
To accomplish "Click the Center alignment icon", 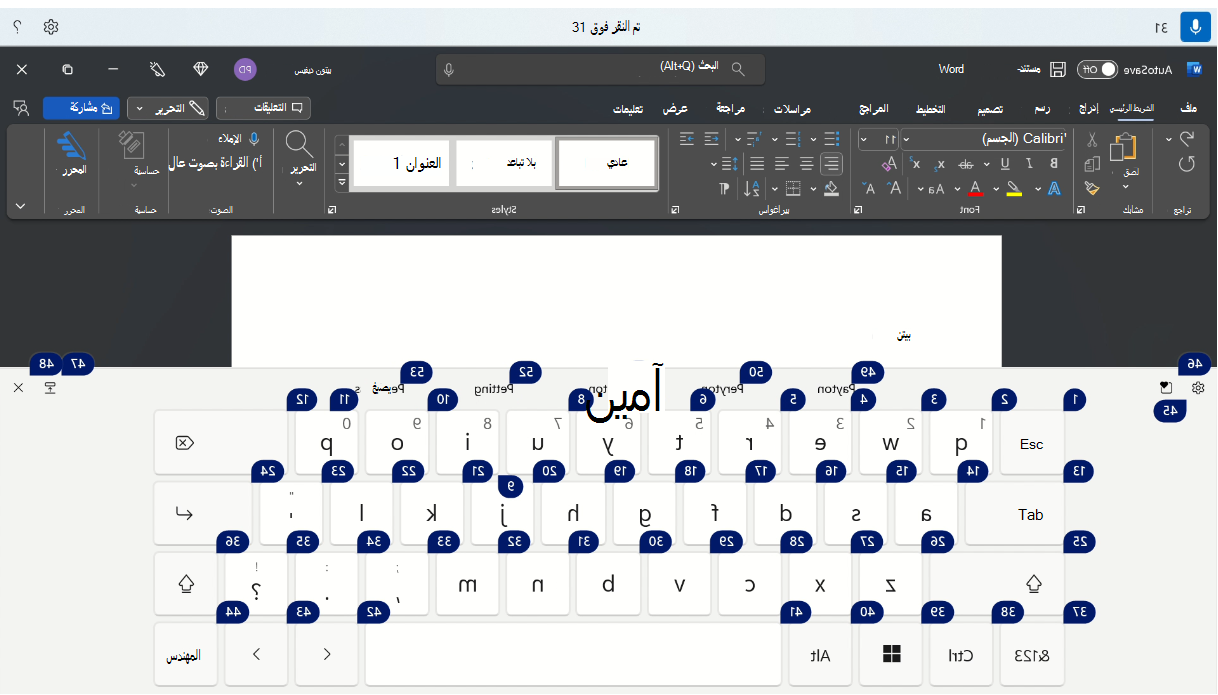I will point(807,164).
